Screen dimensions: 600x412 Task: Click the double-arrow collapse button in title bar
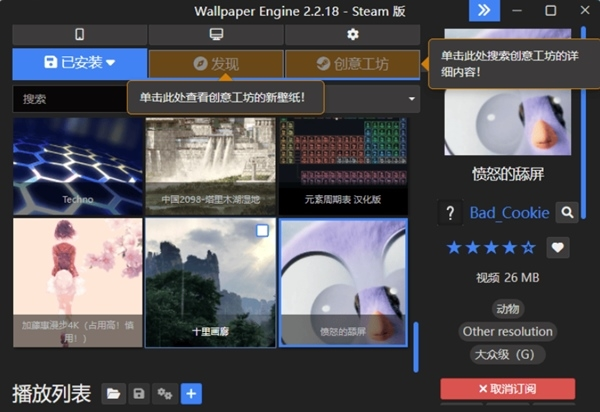(484, 10)
